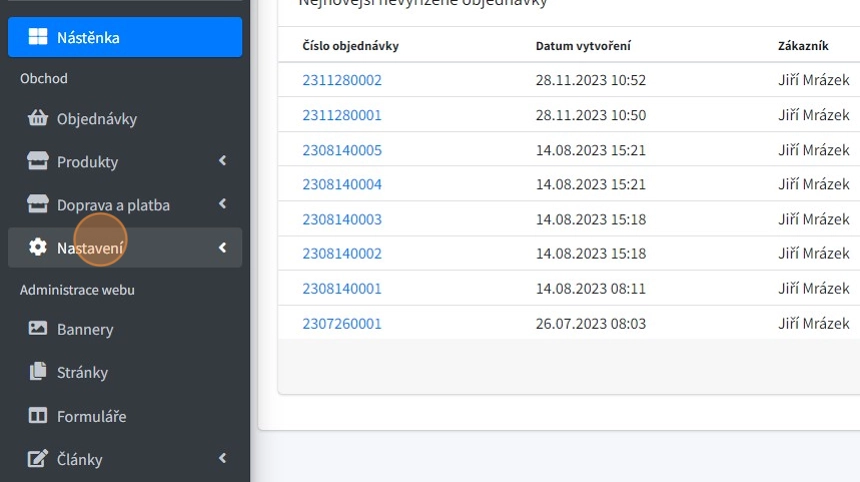The height and width of the screenshot is (482, 860).
Task: View order 2307260001
Action: pyautogui.click(x=342, y=323)
